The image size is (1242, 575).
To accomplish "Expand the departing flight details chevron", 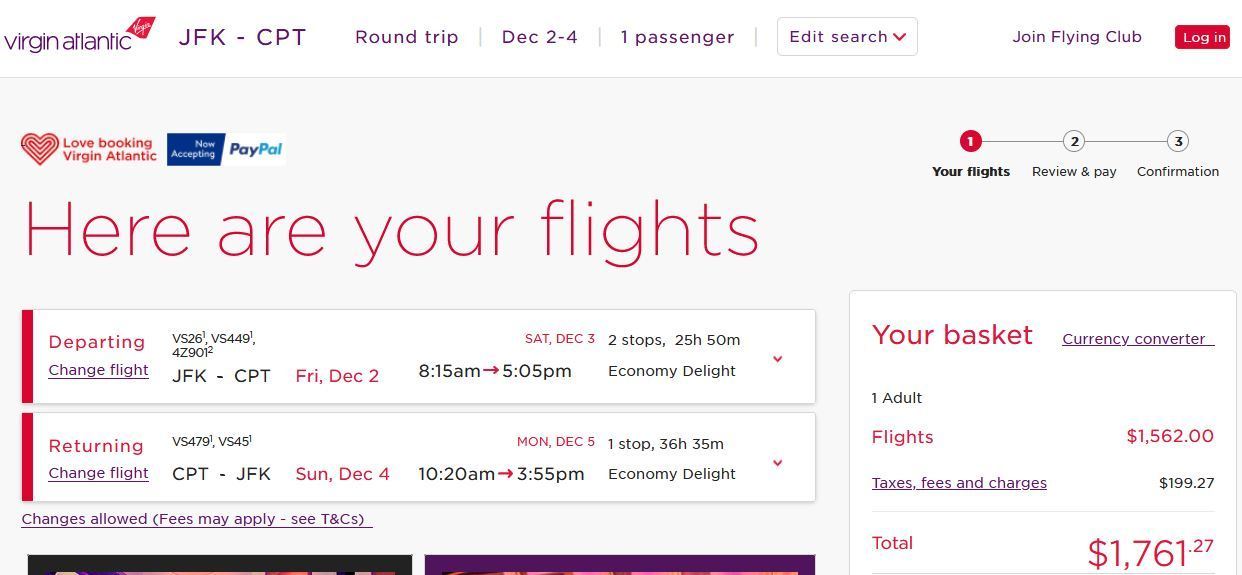I will (777, 359).
